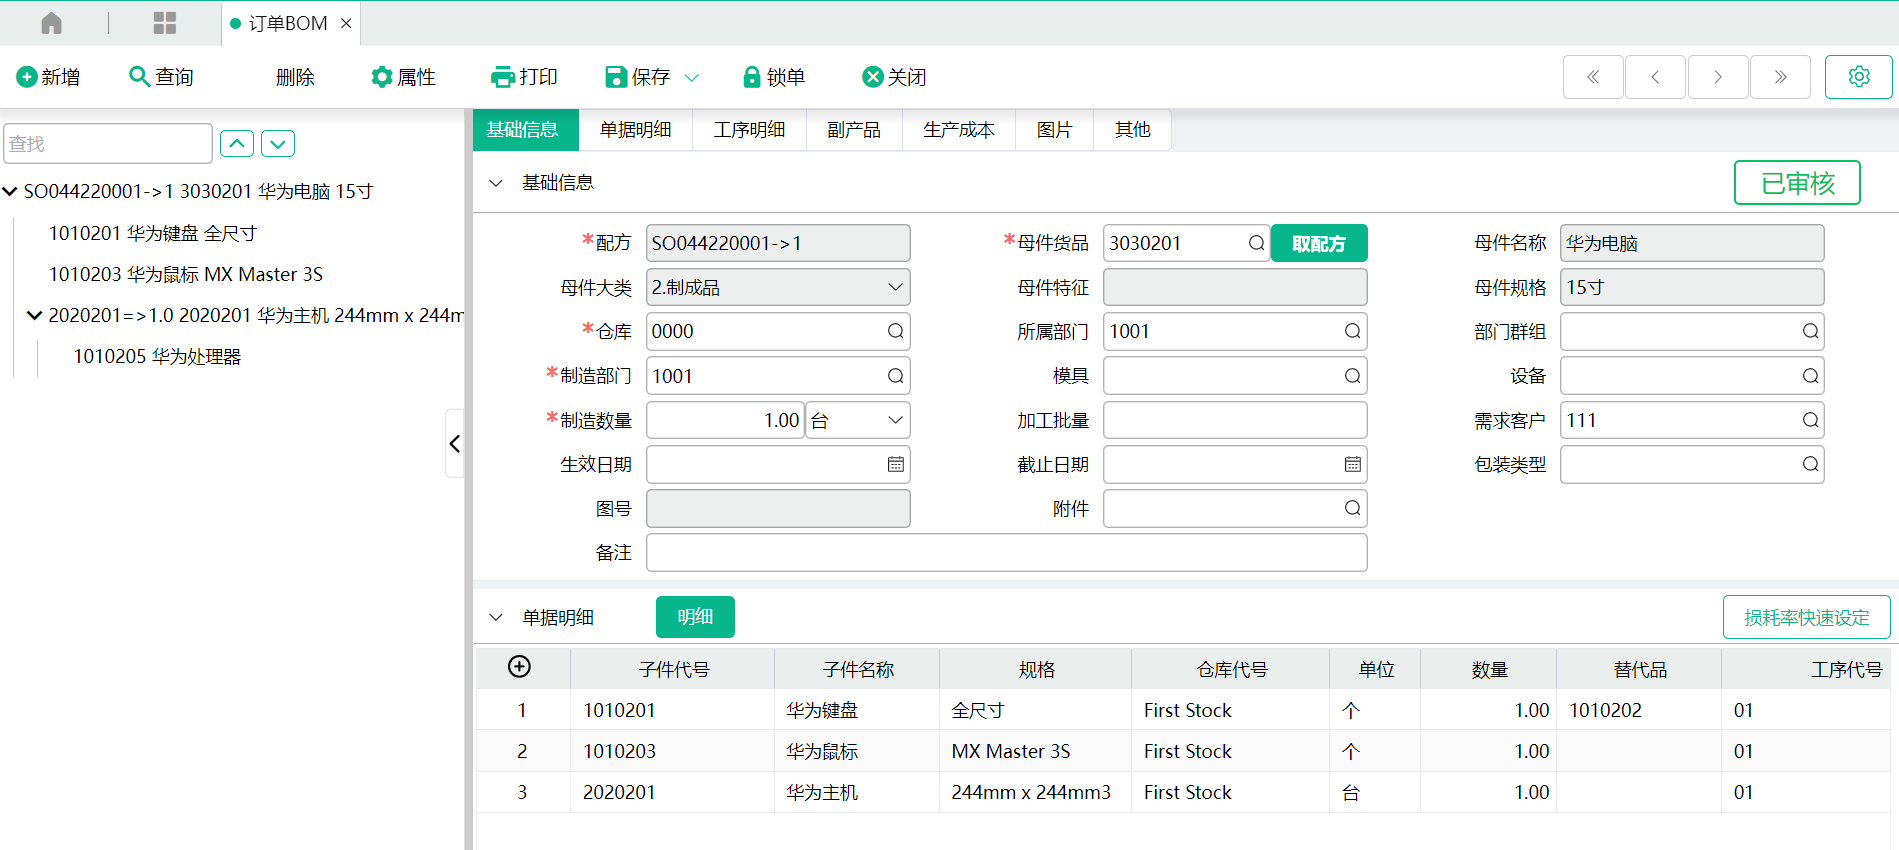Open 设备 lookup icon
Viewport: 1899px width, 850px height.
(x=1810, y=376)
